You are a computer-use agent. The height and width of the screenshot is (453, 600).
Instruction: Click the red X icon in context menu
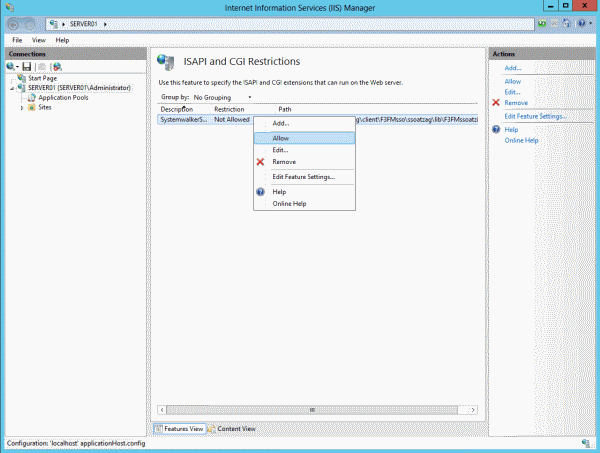[260, 162]
